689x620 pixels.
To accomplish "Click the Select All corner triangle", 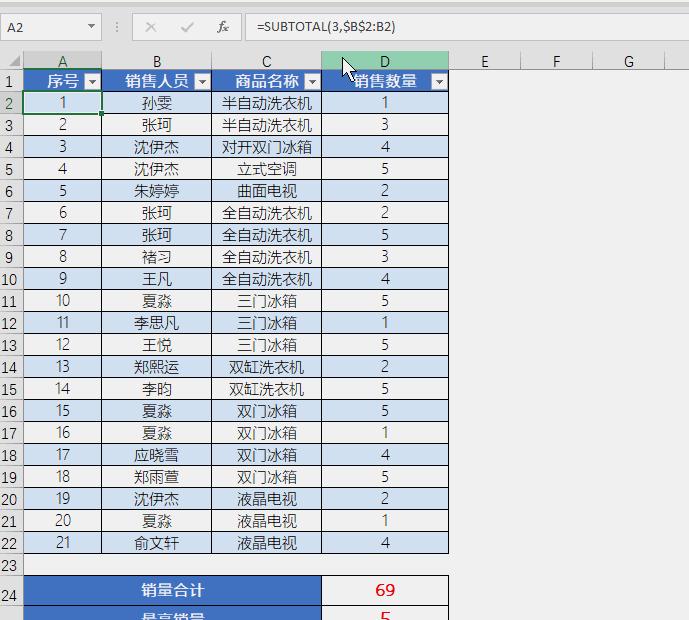I will [14, 61].
